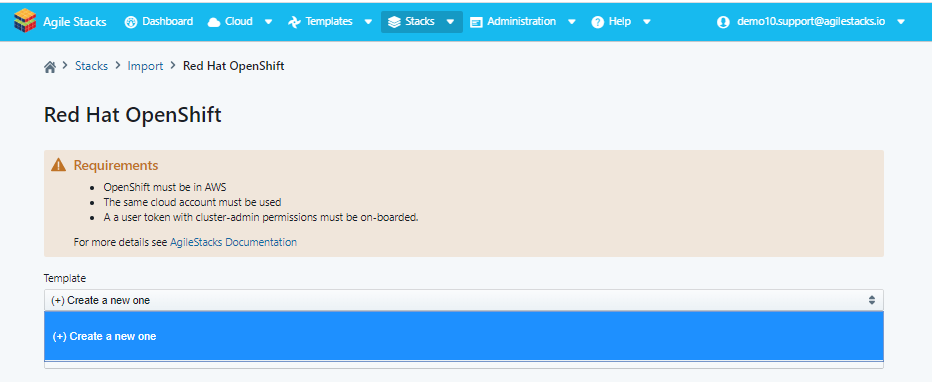Open the Cloud menu label
Screen dimensions: 932x382
(238, 21)
